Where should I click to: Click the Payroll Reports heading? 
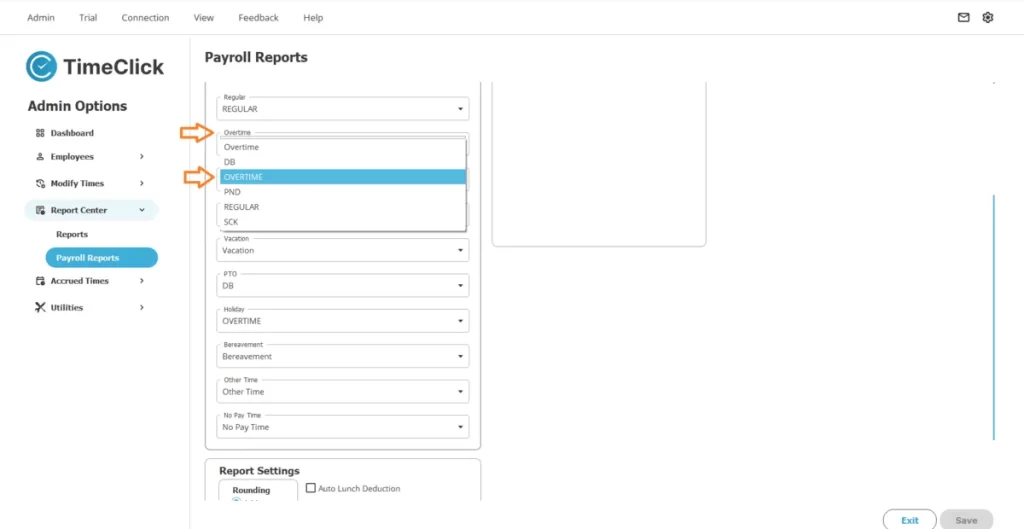[256, 57]
